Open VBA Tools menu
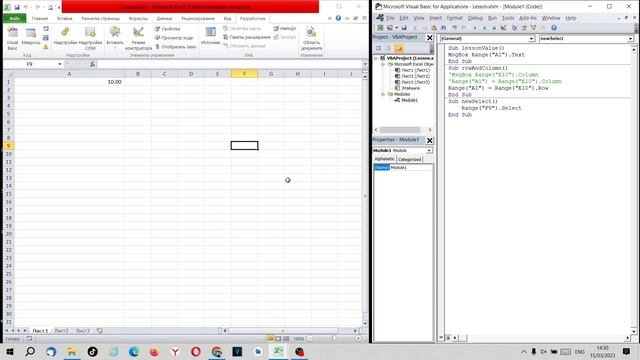Image resolution: width=640 pixels, height=360 pixels. [x=508, y=18]
